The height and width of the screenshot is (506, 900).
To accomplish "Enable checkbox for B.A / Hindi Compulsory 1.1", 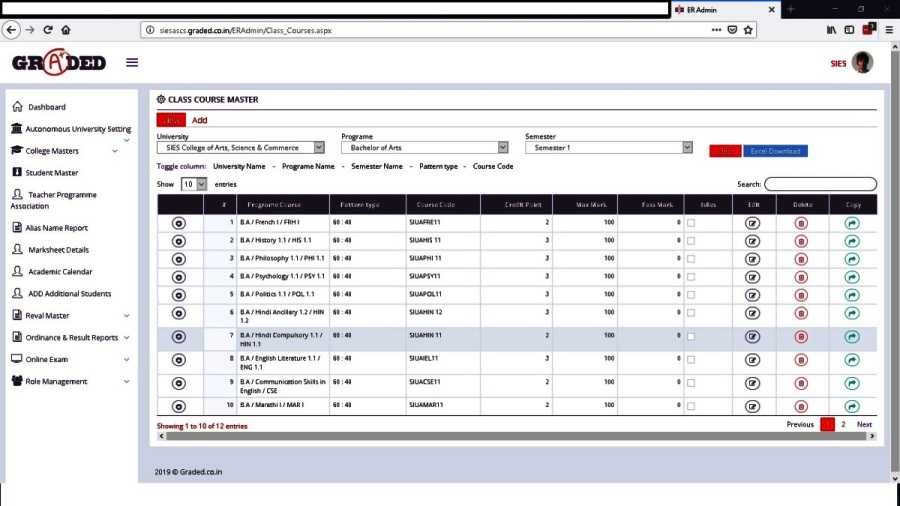I will tap(691, 337).
